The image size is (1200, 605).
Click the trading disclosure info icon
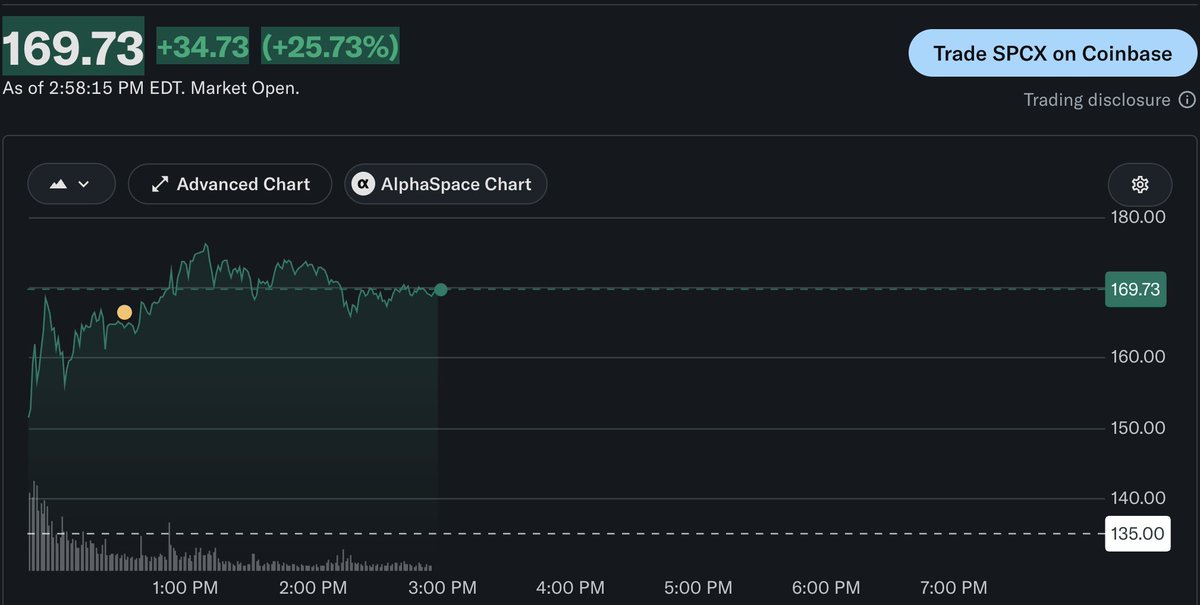click(x=1187, y=100)
